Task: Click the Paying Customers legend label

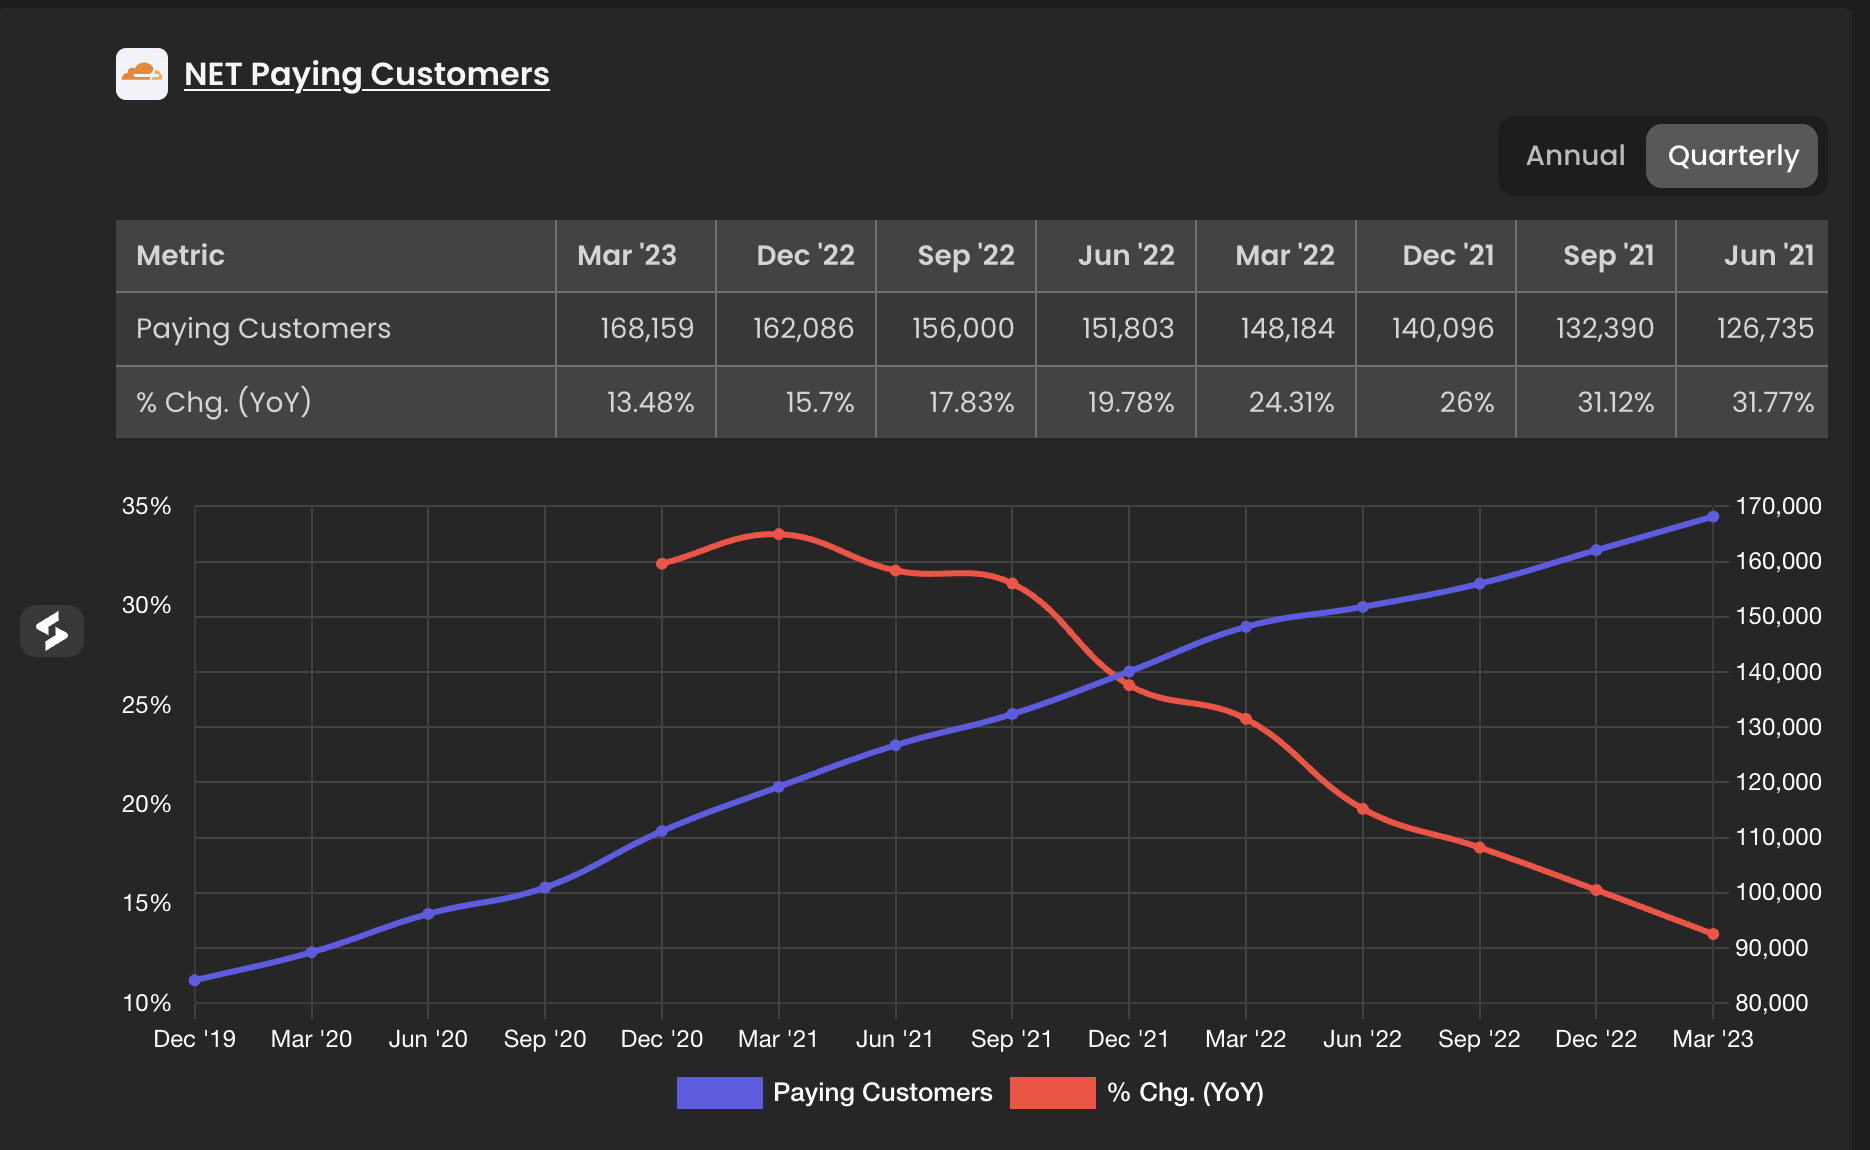Action: tap(883, 1092)
